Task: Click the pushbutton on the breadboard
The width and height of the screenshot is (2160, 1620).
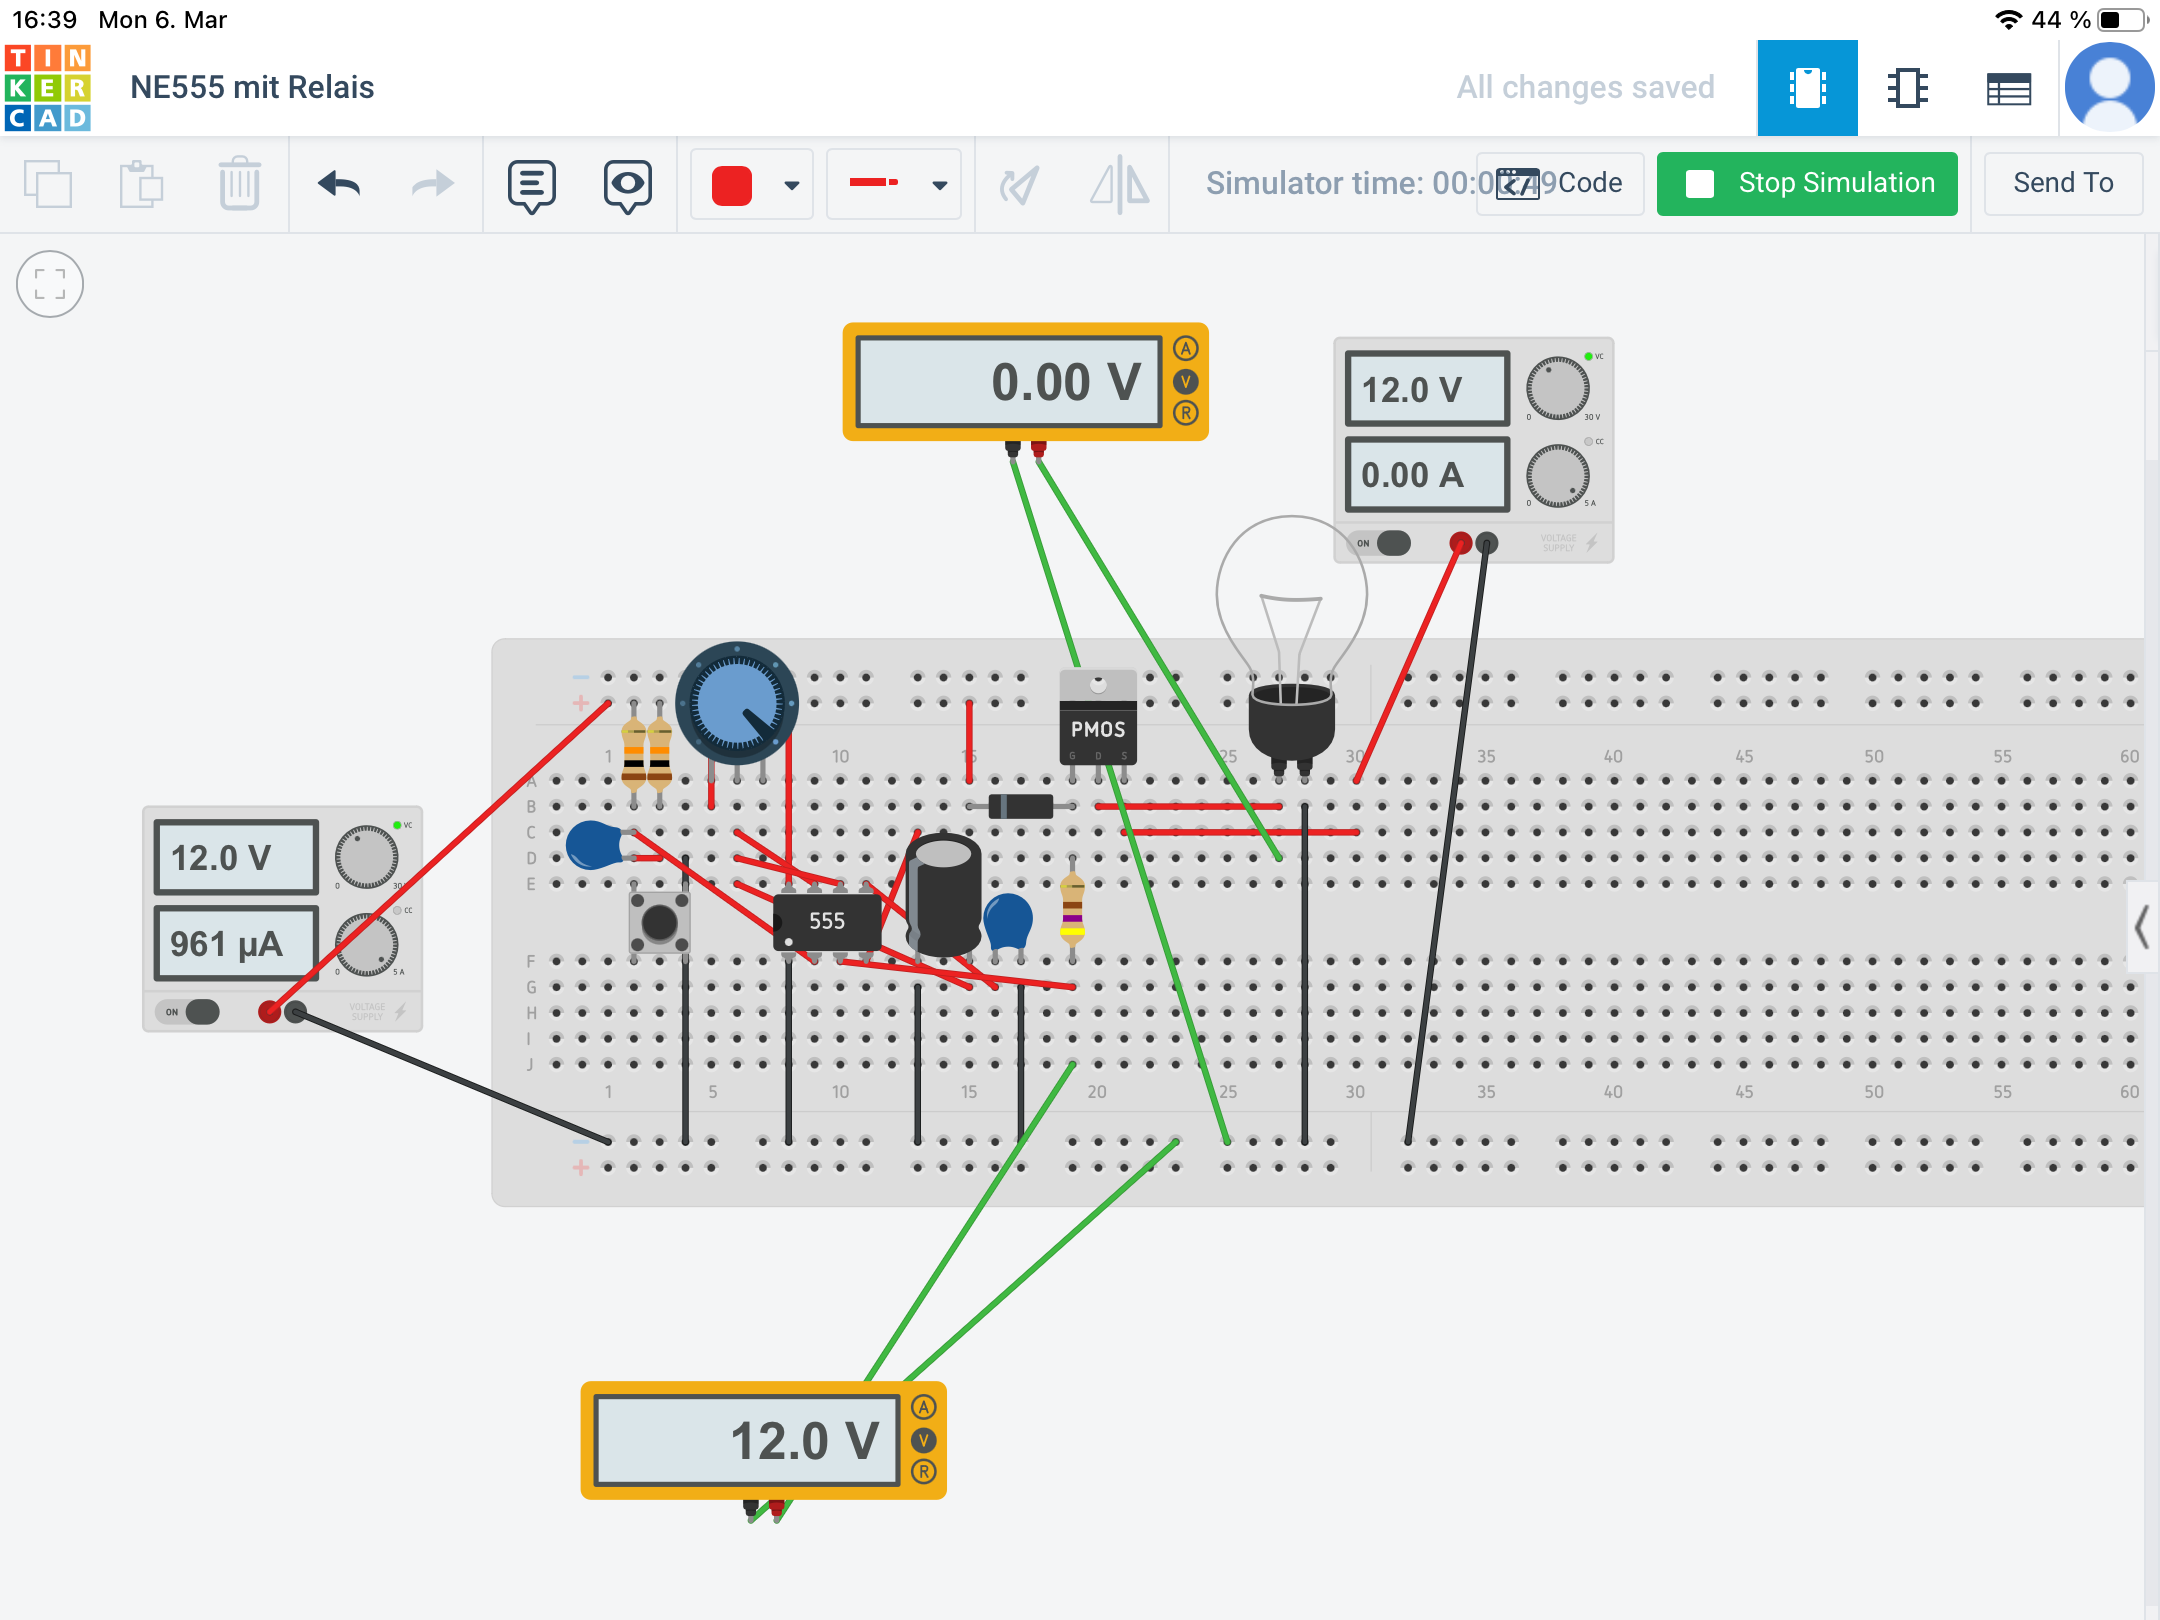Action: click(x=659, y=922)
